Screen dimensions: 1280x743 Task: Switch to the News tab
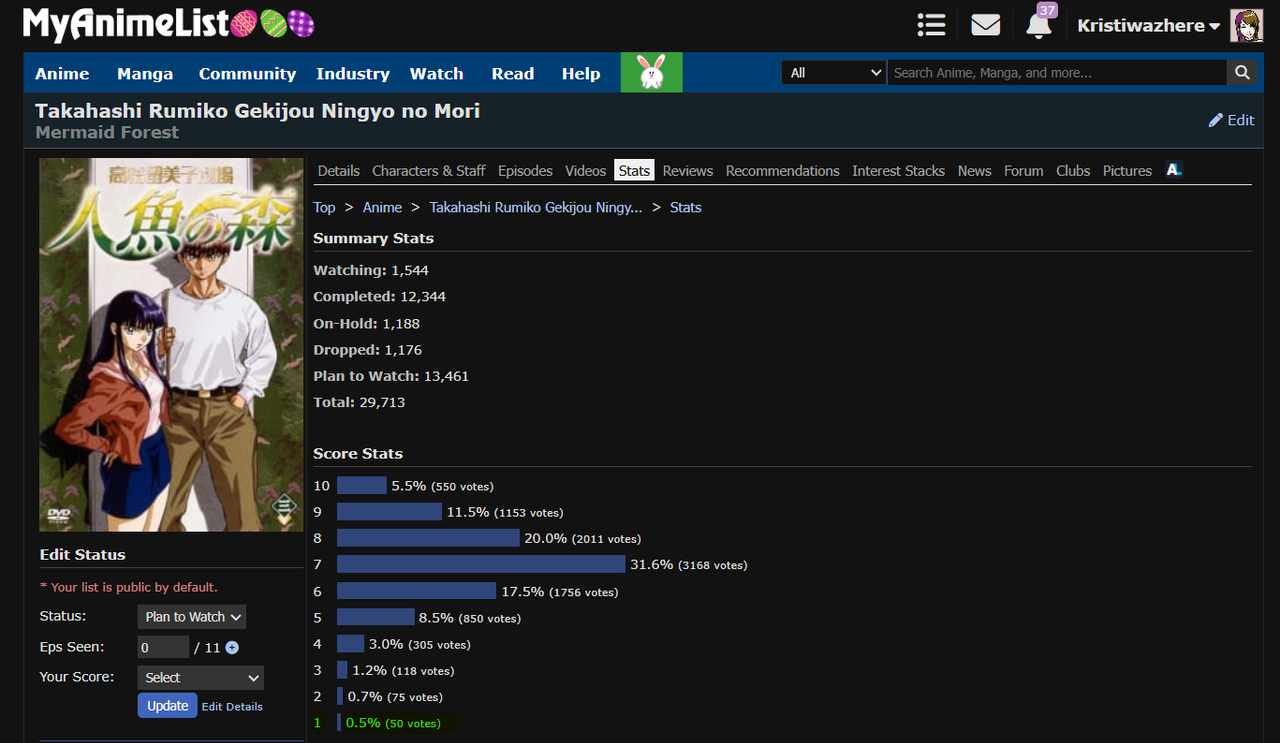[x=975, y=171]
